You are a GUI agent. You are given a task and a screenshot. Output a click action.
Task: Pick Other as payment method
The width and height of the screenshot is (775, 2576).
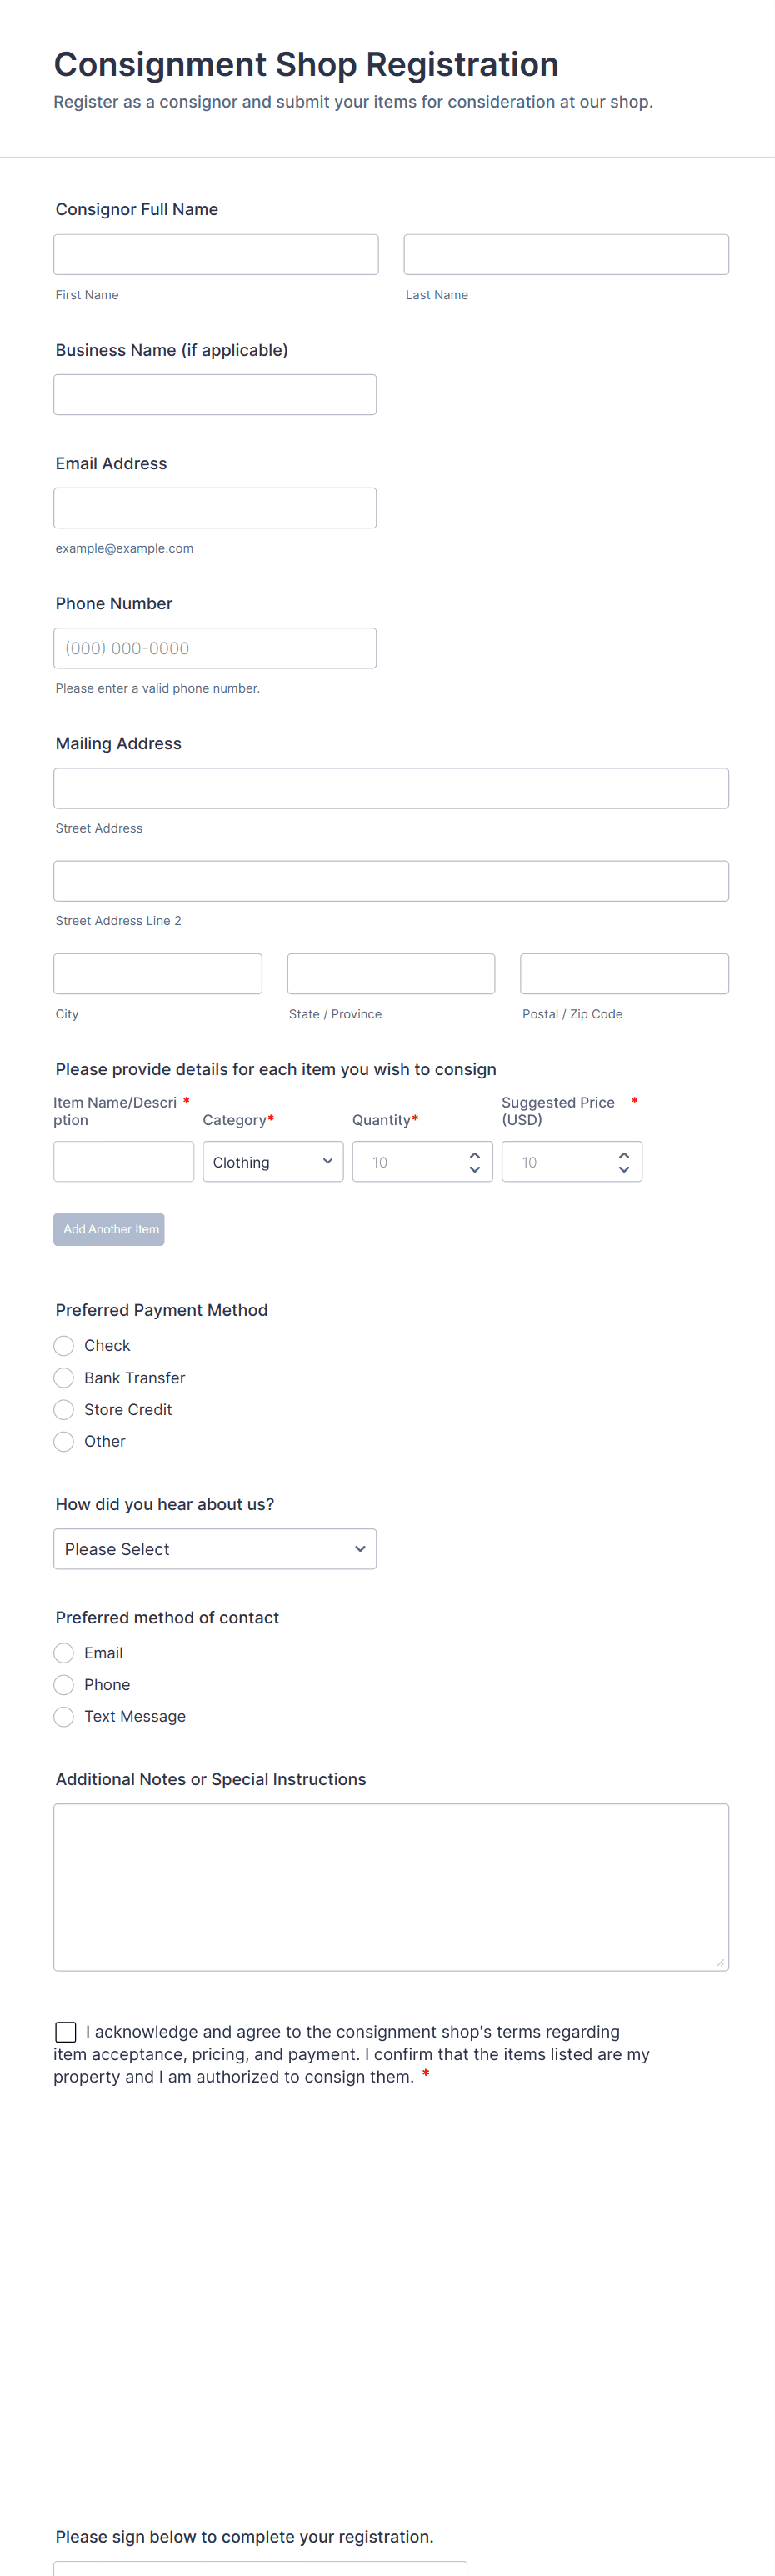(x=64, y=1442)
